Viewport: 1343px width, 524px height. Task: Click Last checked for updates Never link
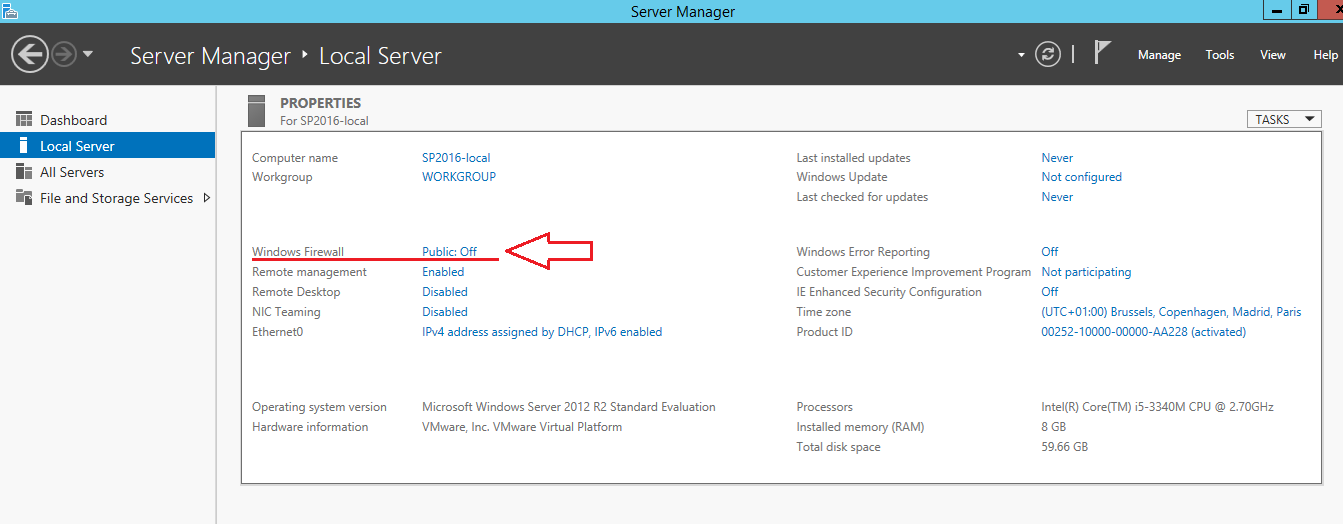[x=1057, y=197]
